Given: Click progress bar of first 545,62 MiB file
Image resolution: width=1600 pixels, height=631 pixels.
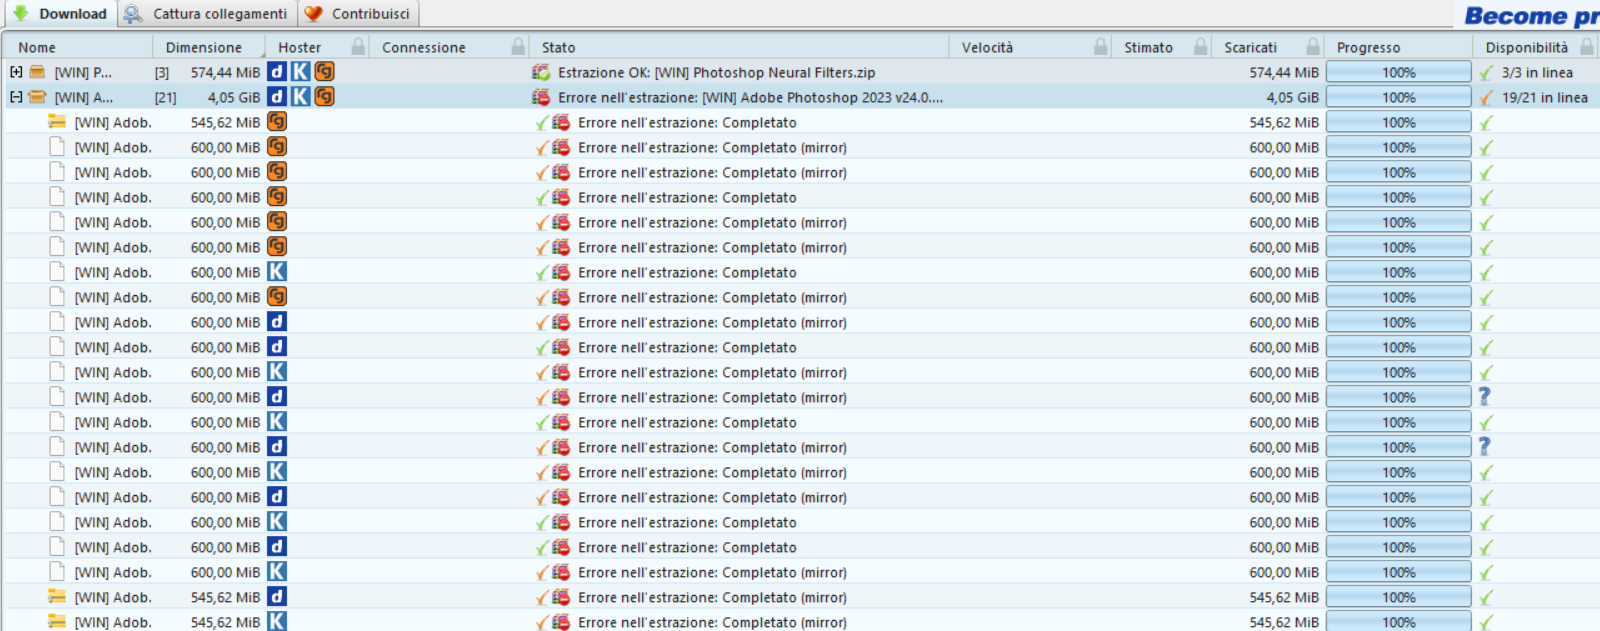Looking at the screenshot, I should point(1398,122).
